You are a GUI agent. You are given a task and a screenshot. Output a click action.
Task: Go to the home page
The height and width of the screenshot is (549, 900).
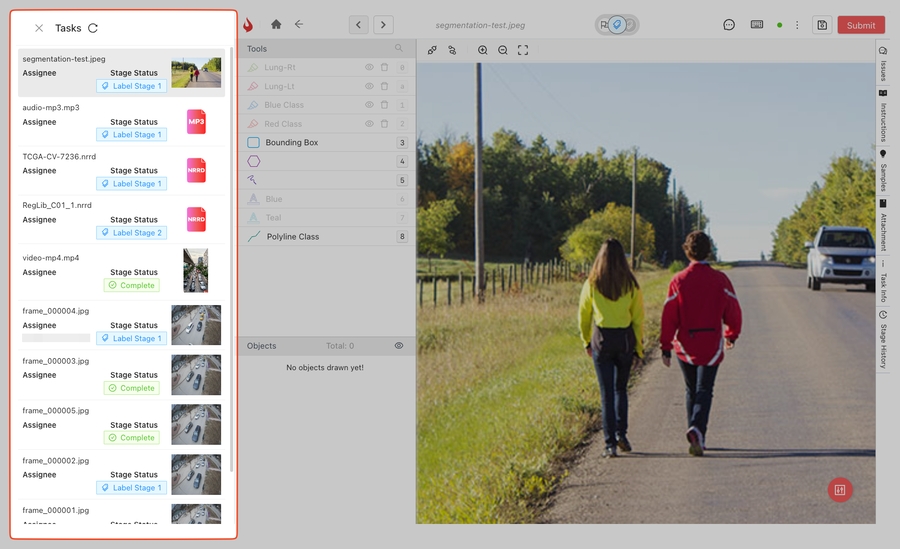tap(276, 25)
